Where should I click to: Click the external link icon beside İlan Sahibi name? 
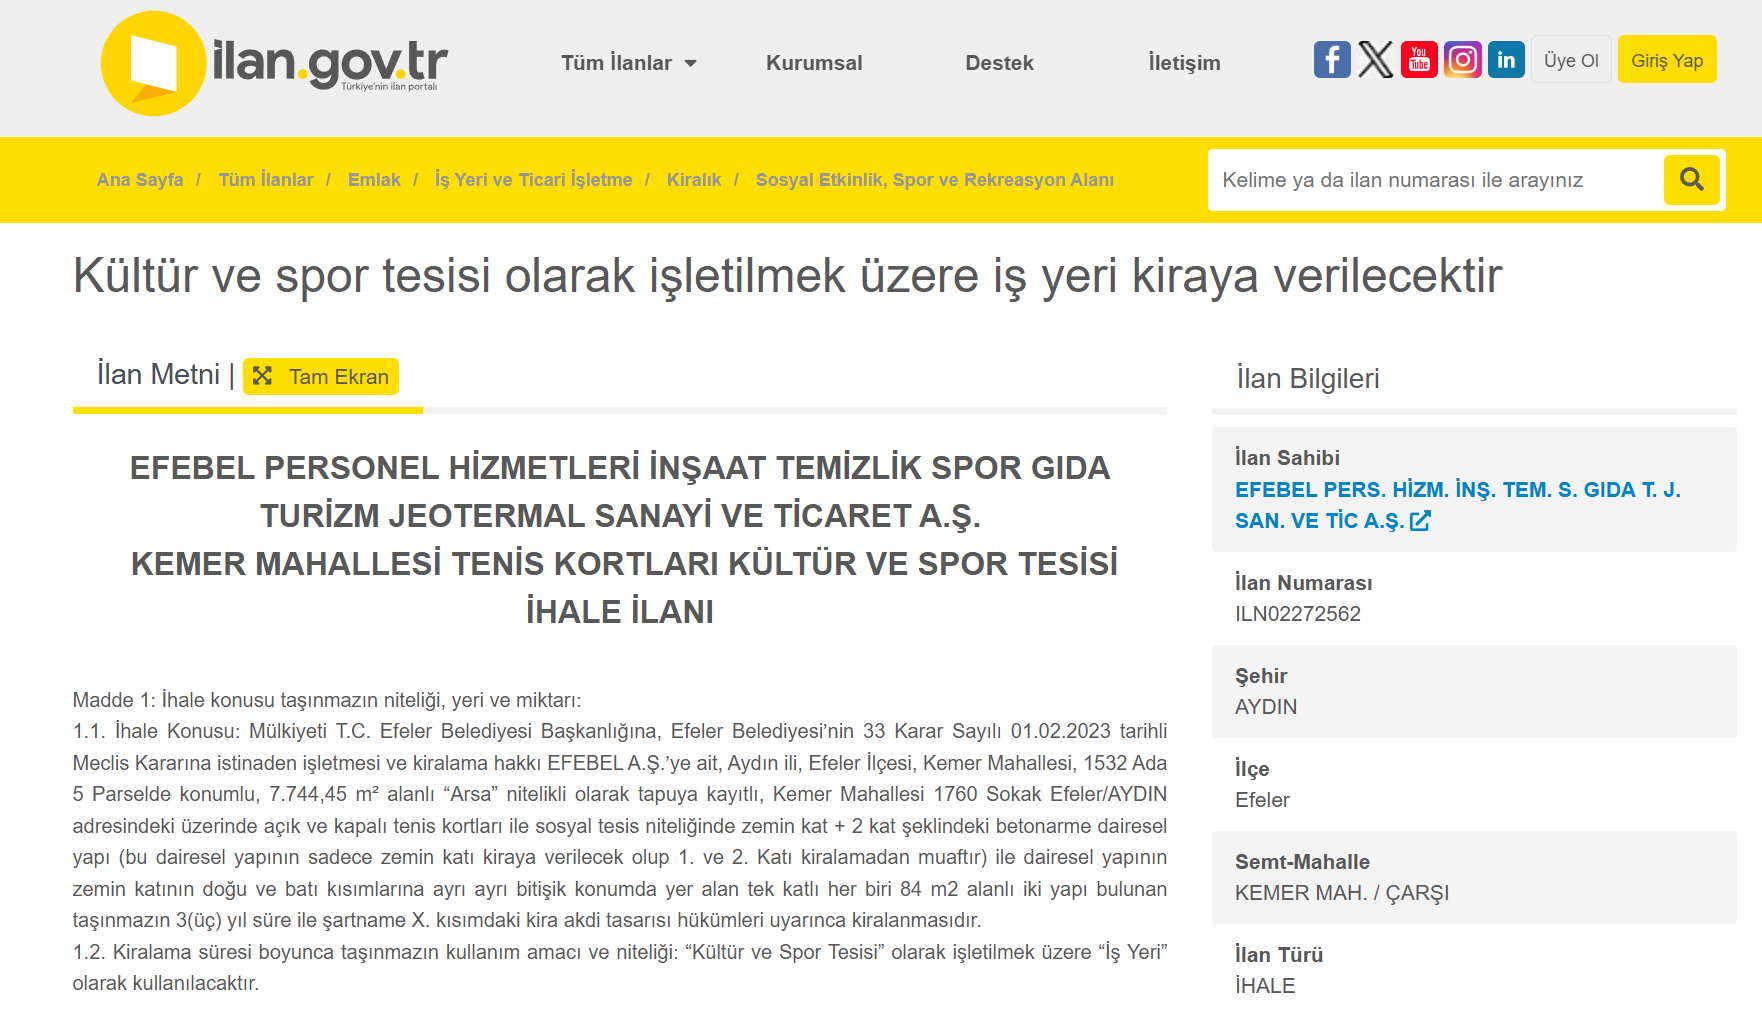[1420, 521]
